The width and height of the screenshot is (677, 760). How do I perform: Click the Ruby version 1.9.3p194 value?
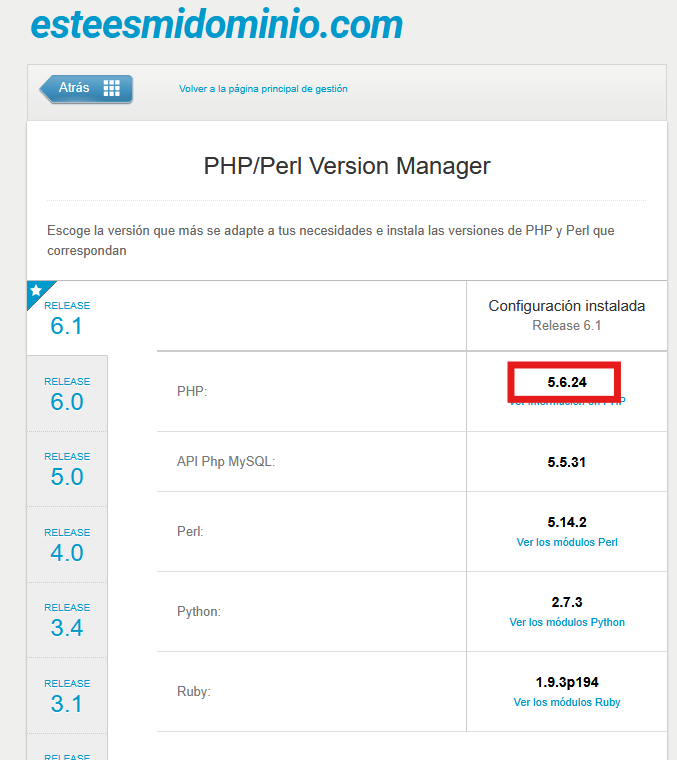[567, 683]
